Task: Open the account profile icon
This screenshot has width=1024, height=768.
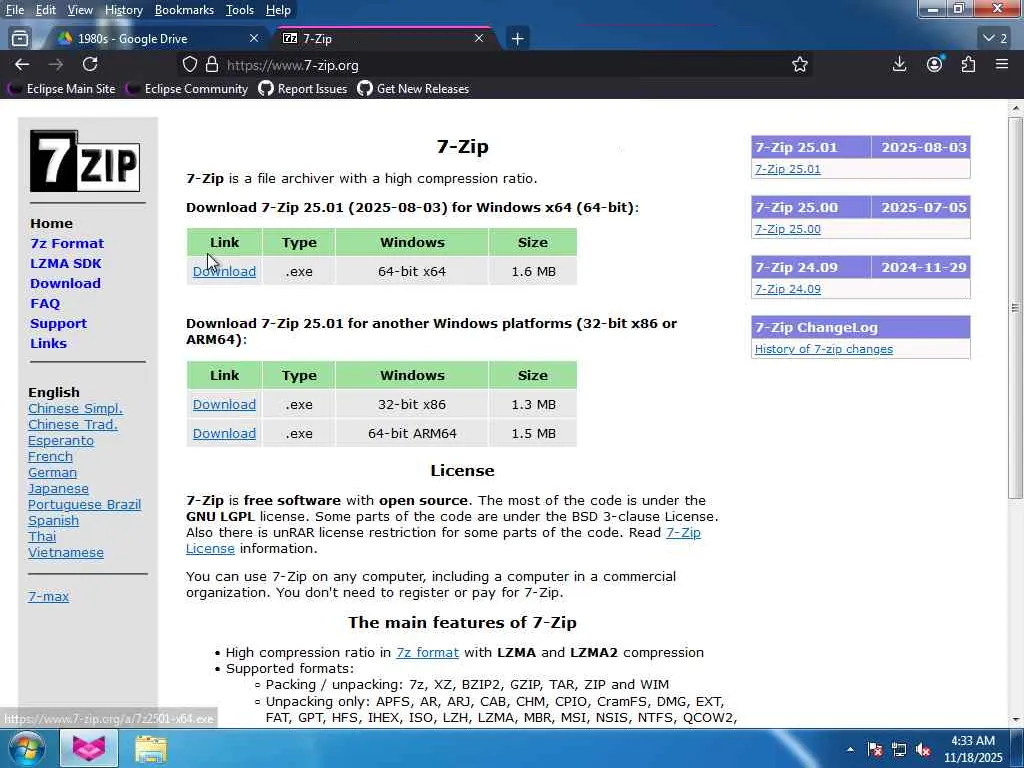Action: [x=935, y=64]
